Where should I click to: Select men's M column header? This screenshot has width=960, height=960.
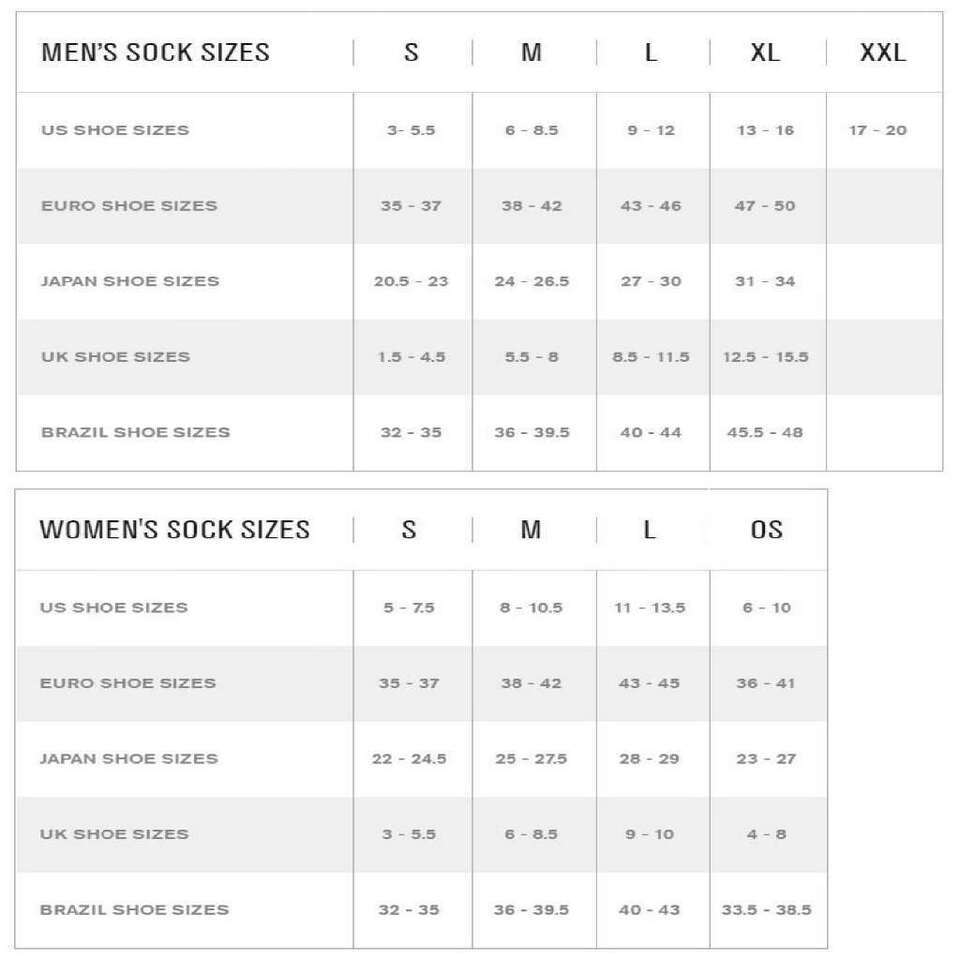click(531, 53)
